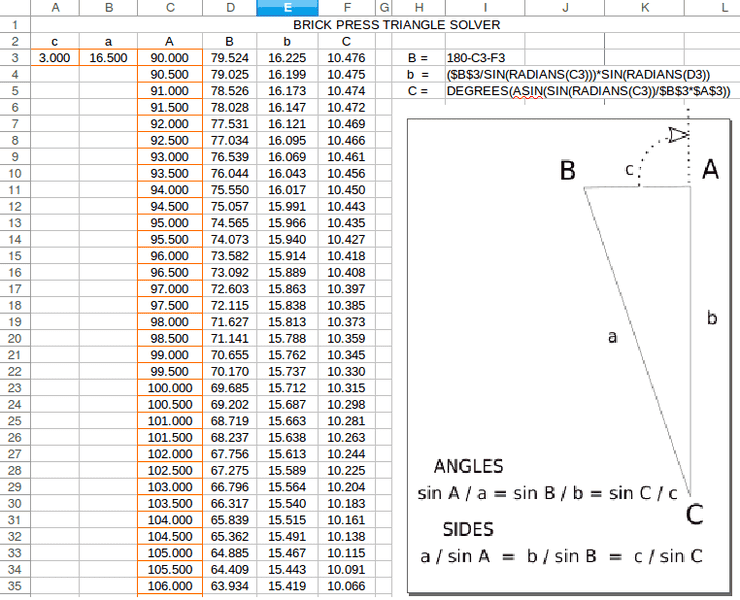Screen dimensions: 740x600
Task: Select cell containing 10.315
Action: click(347, 388)
